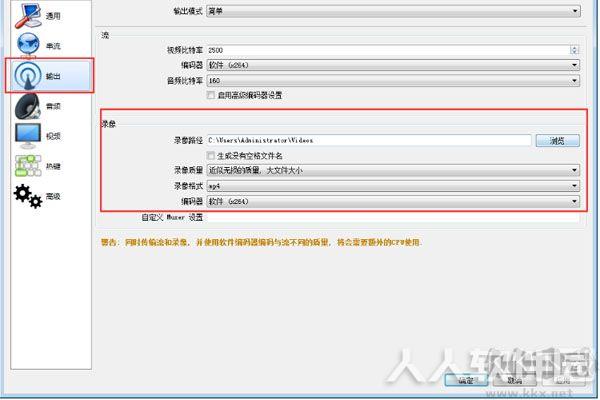
Task: Open the recording 编码器 dropdown under 录像
Action: (393, 201)
